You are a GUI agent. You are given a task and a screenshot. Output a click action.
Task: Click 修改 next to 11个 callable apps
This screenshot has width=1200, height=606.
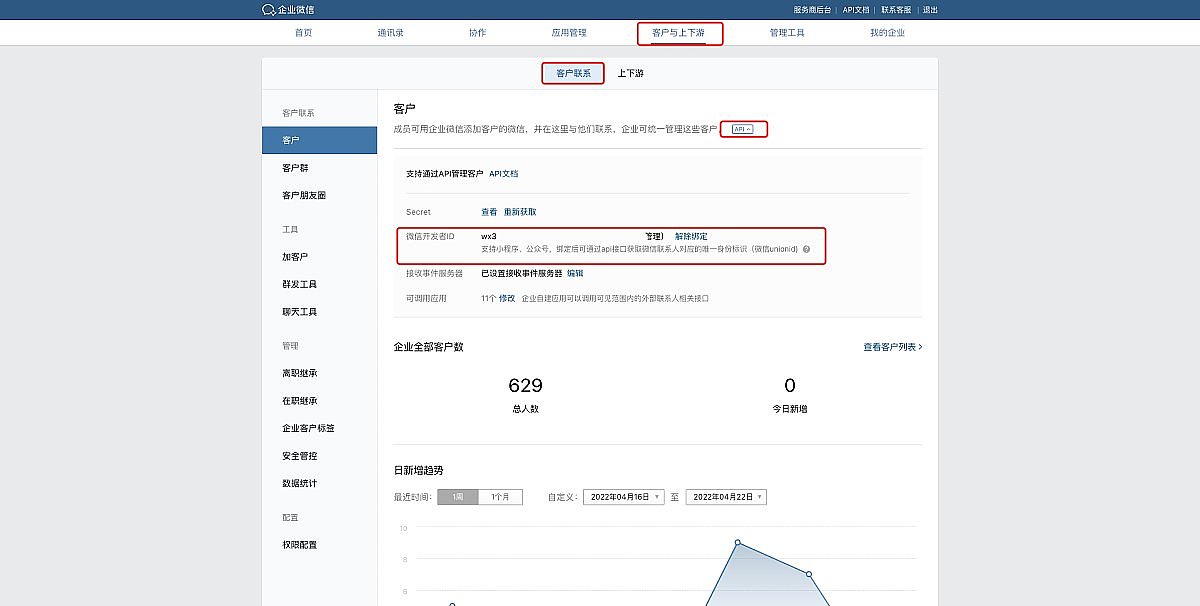coord(507,298)
